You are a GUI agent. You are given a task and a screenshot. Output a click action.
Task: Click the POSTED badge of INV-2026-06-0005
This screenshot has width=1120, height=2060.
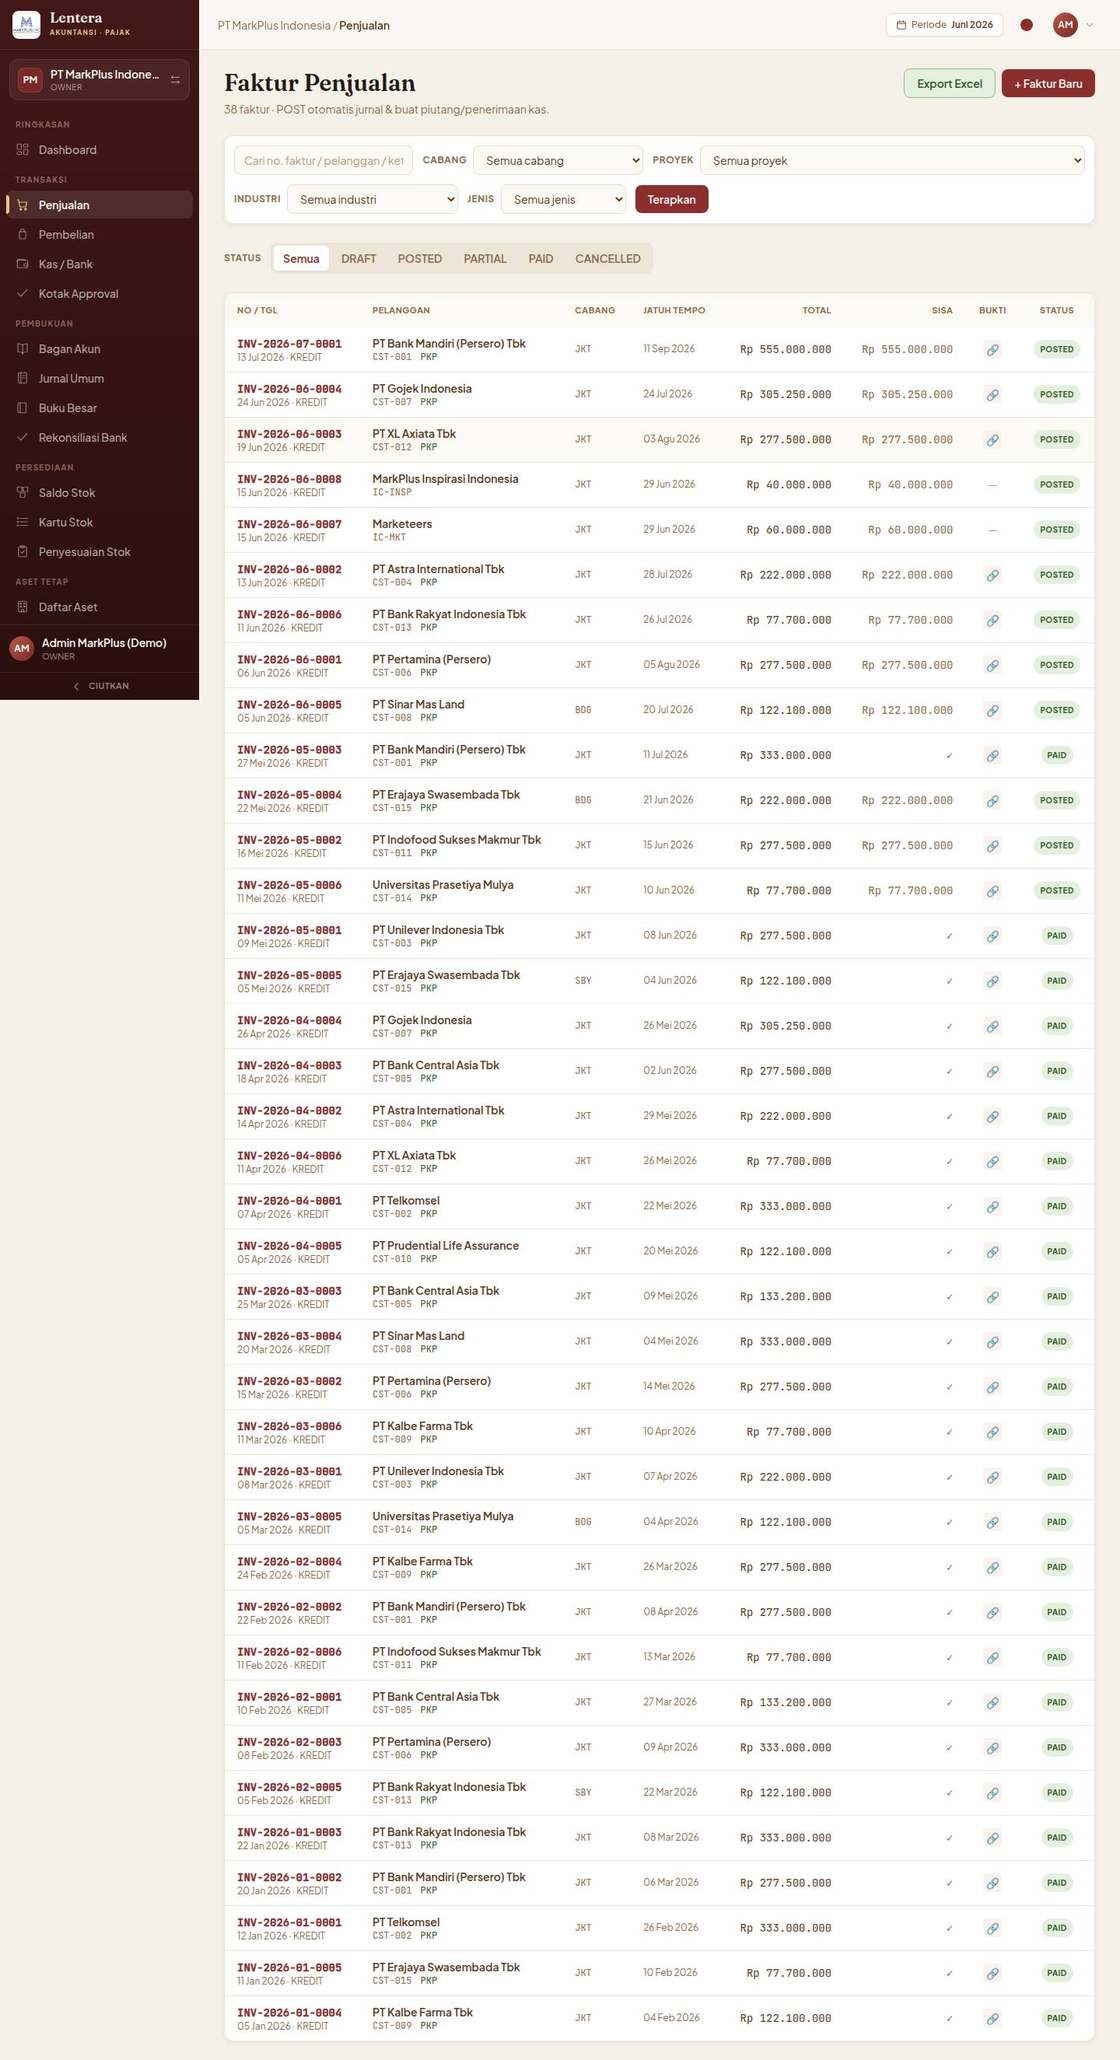1056,710
